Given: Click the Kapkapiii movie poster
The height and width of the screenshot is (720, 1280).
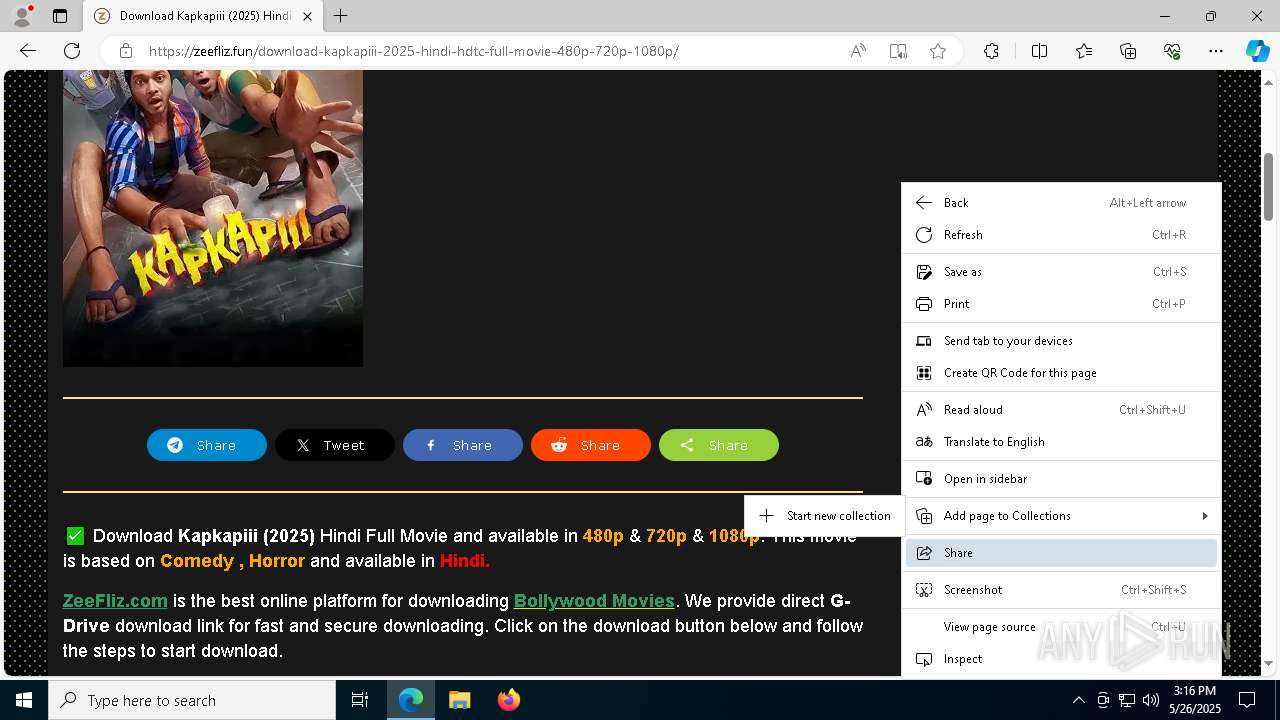Looking at the screenshot, I should pos(213,218).
